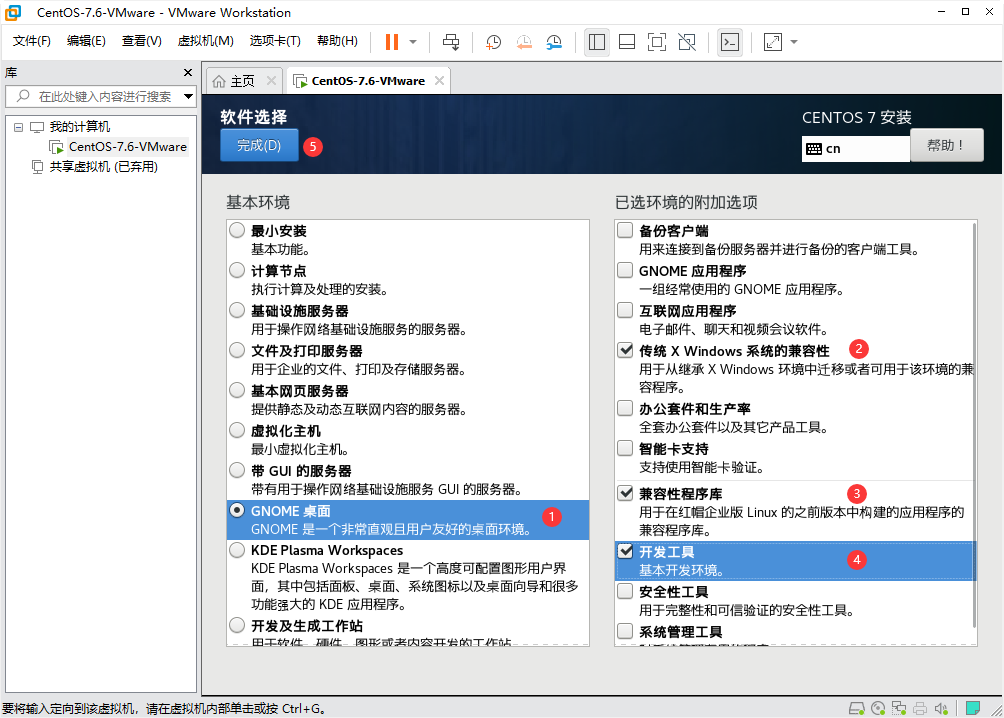The image size is (1004, 718).
Task: Click the printer status bar icon
Action: click(920, 708)
